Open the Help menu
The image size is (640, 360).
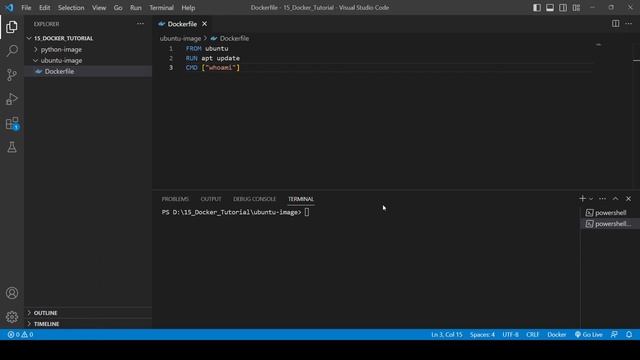click(188, 7)
